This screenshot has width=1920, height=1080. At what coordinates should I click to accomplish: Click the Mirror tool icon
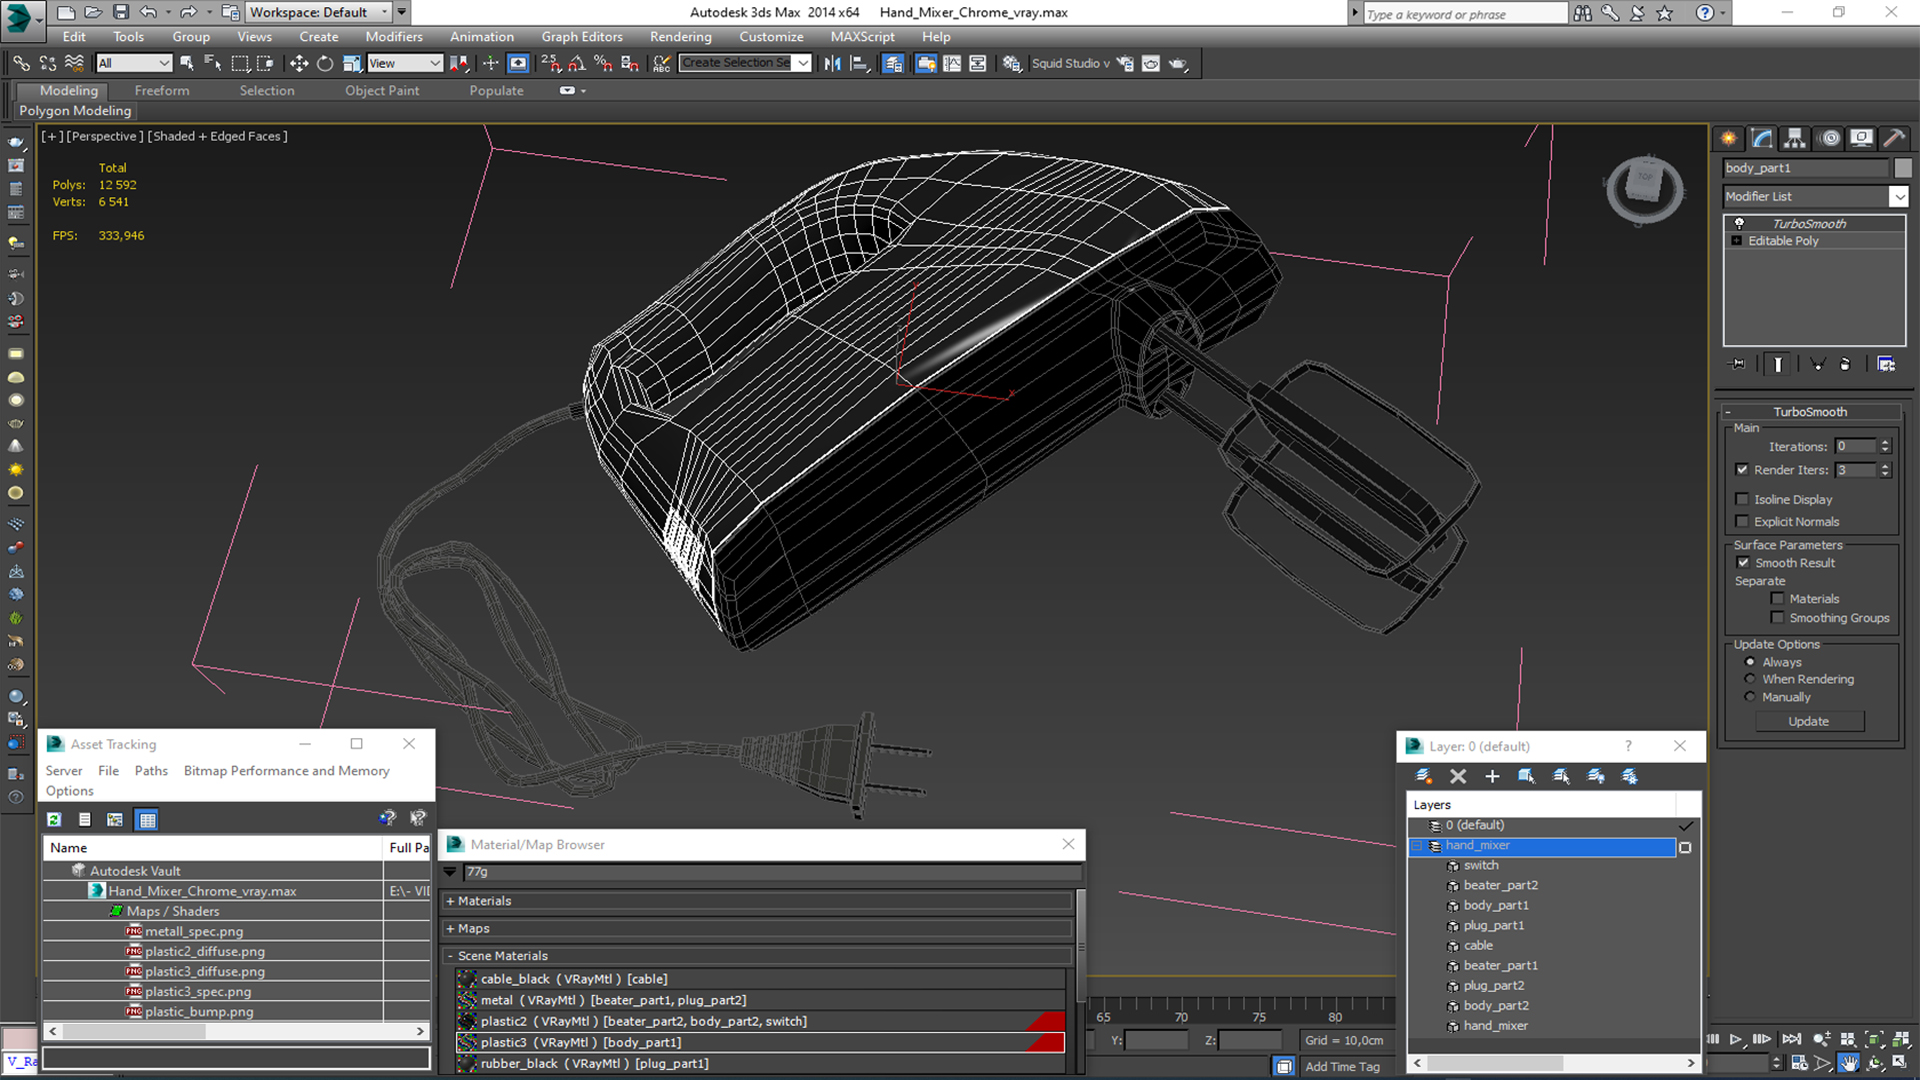[x=832, y=63]
